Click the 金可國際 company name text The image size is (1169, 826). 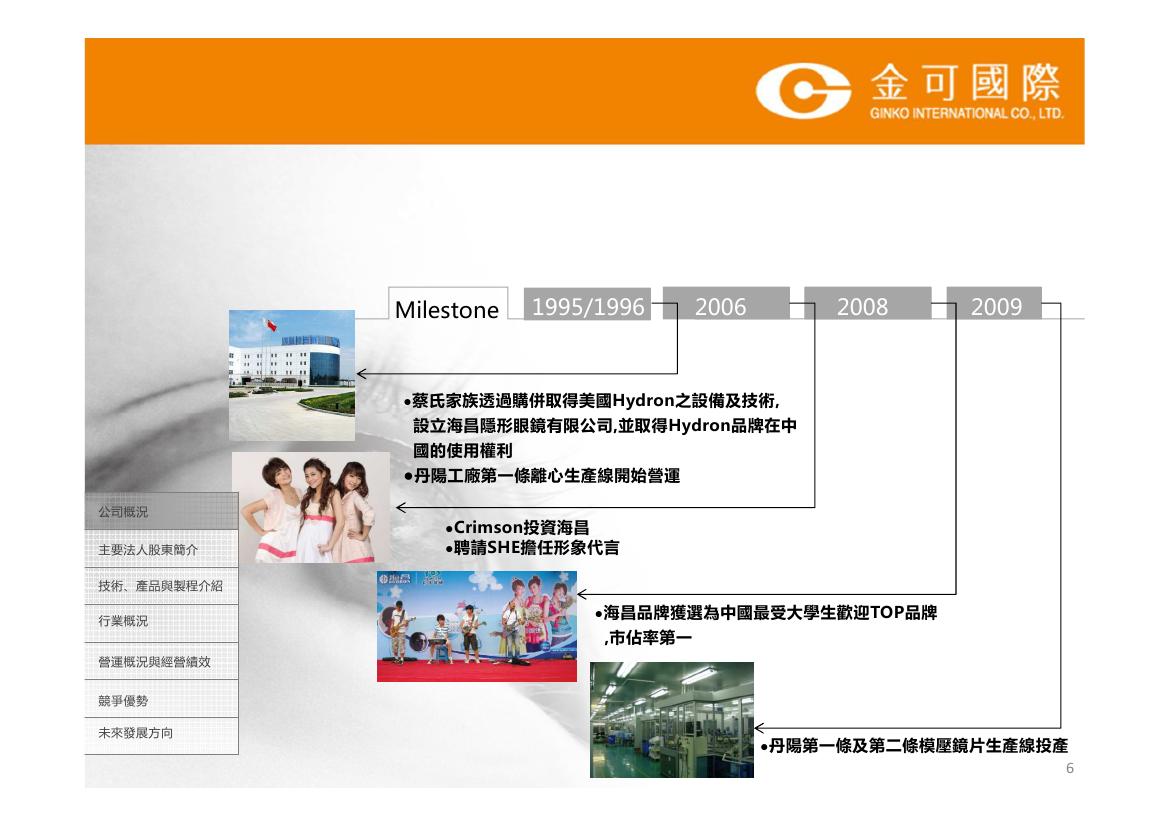965,83
